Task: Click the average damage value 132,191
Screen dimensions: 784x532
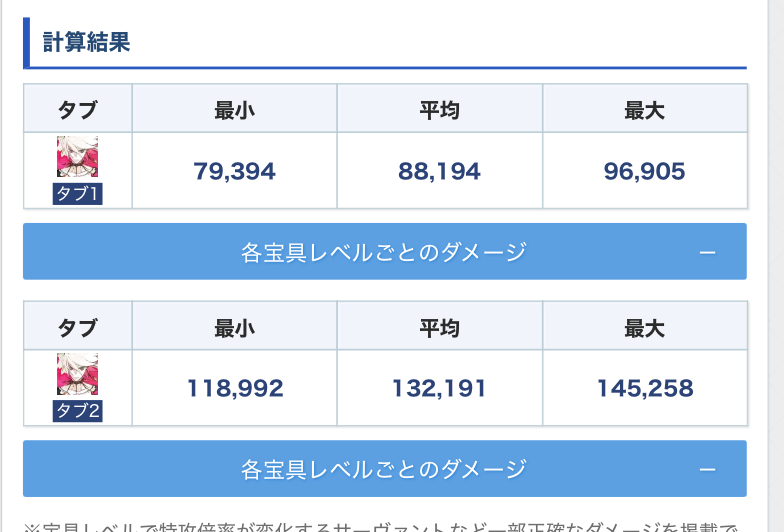Action: (439, 388)
